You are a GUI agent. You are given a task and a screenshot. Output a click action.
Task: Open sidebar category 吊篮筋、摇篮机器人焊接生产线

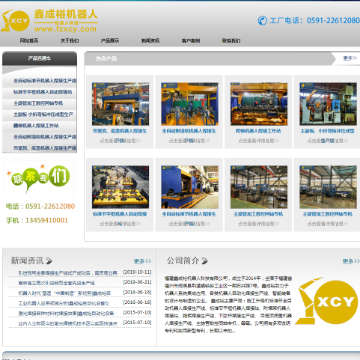point(44,148)
